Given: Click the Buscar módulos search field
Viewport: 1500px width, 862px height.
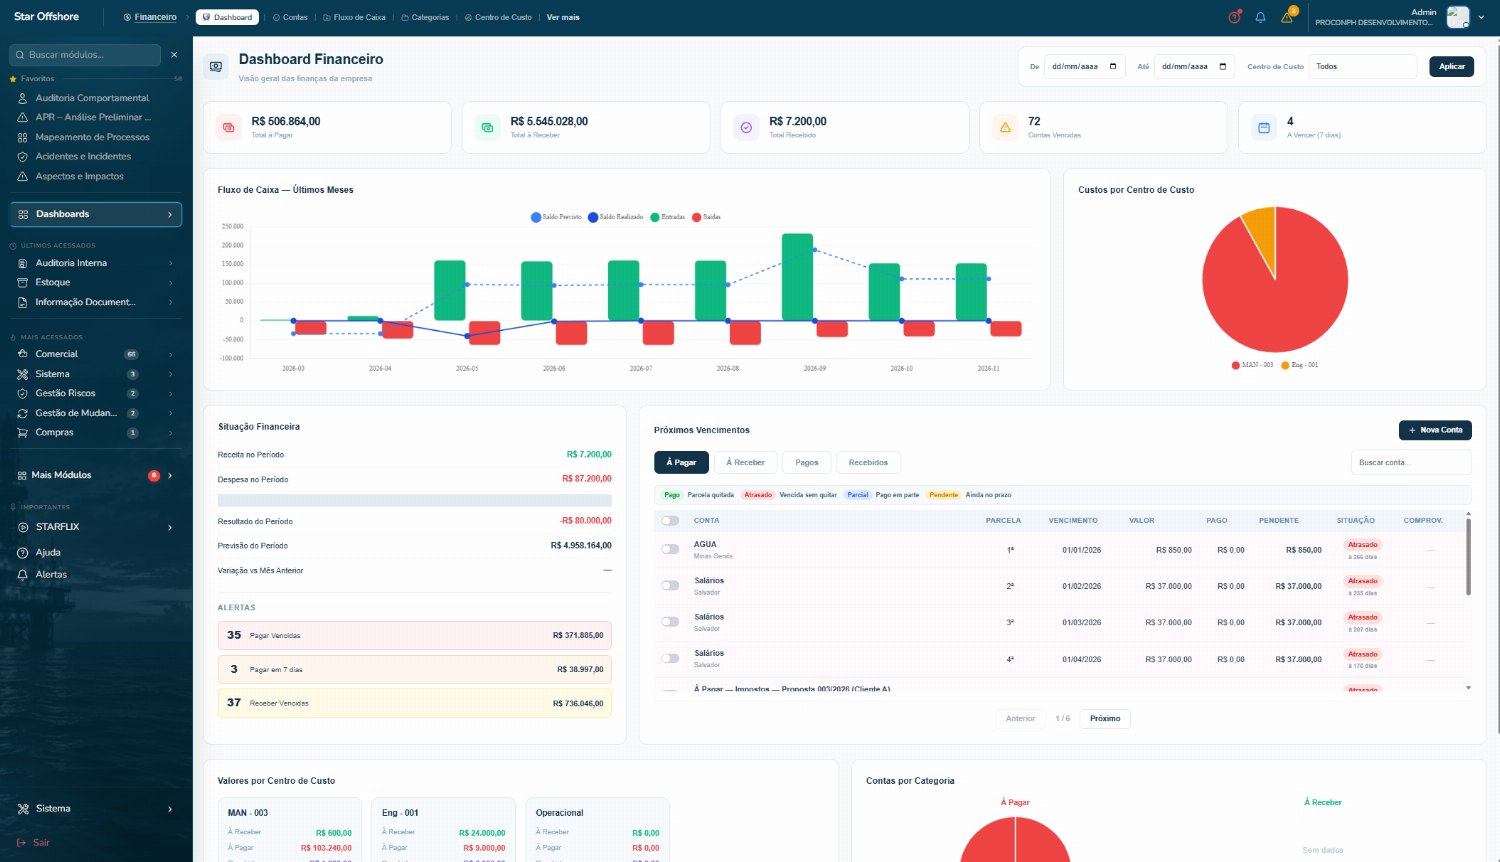Looking at the screenshot, I should pyautogui.click(x=85, y=55).
